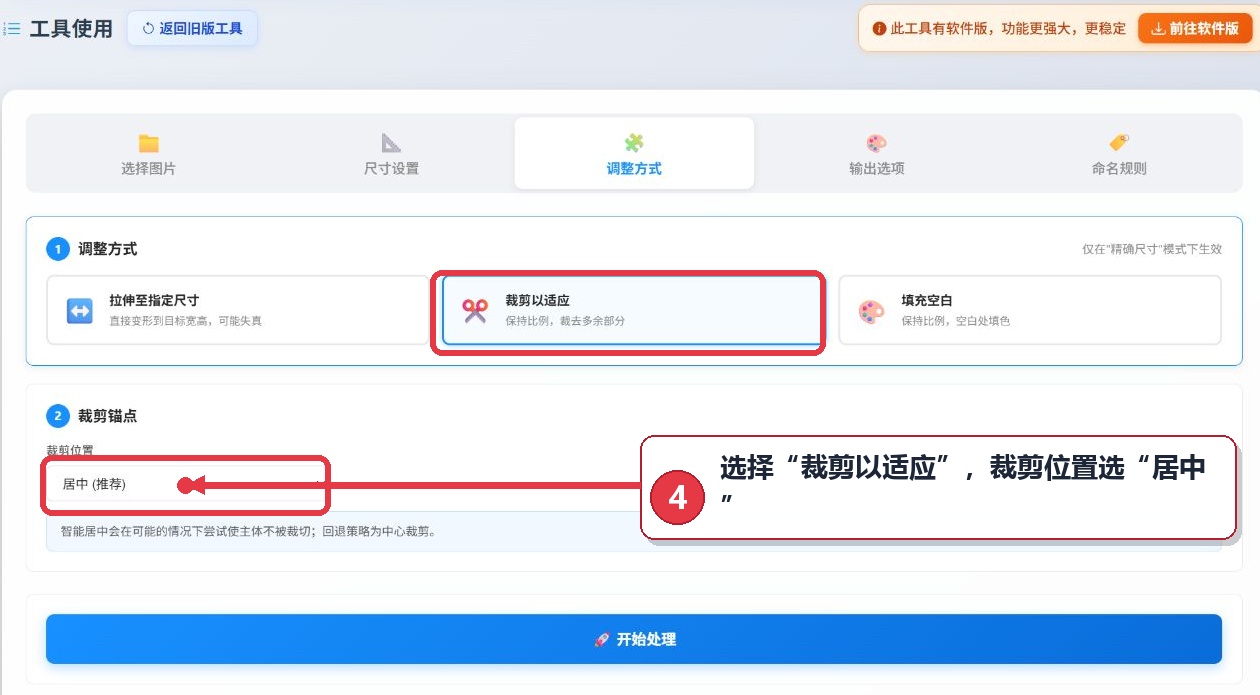Click the 此工具有软件版 banner text

pos(1008,29)
